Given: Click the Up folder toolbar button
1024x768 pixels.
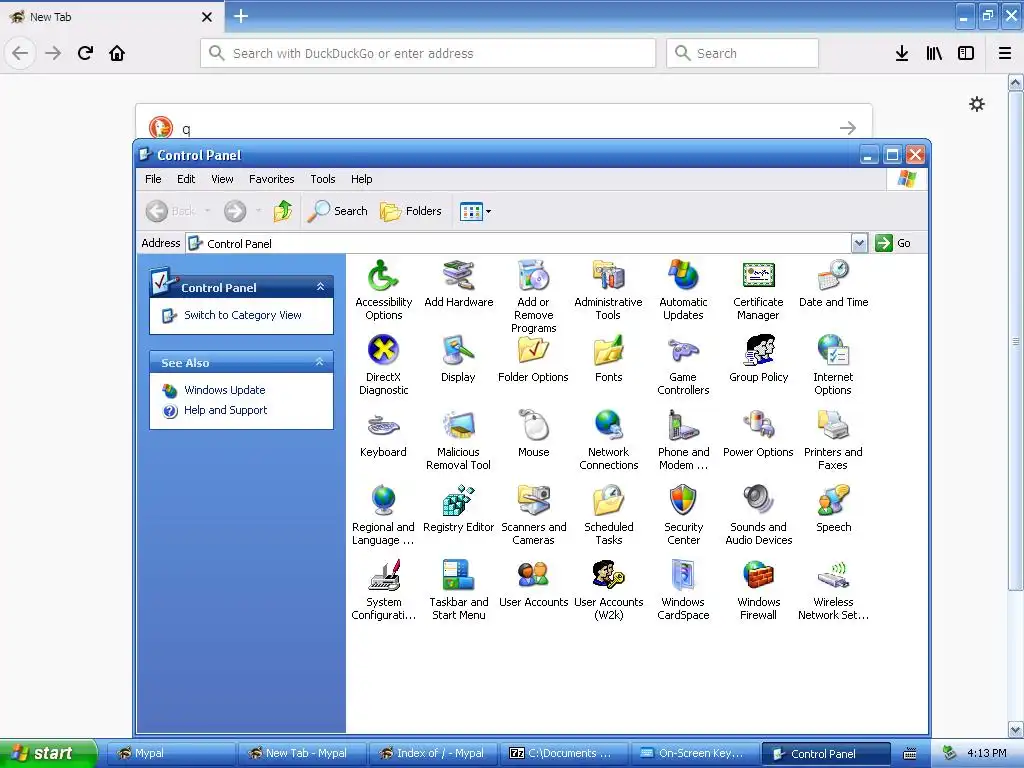Looking at the screenshot, I should pyautogui.click(x=283, y=211).
